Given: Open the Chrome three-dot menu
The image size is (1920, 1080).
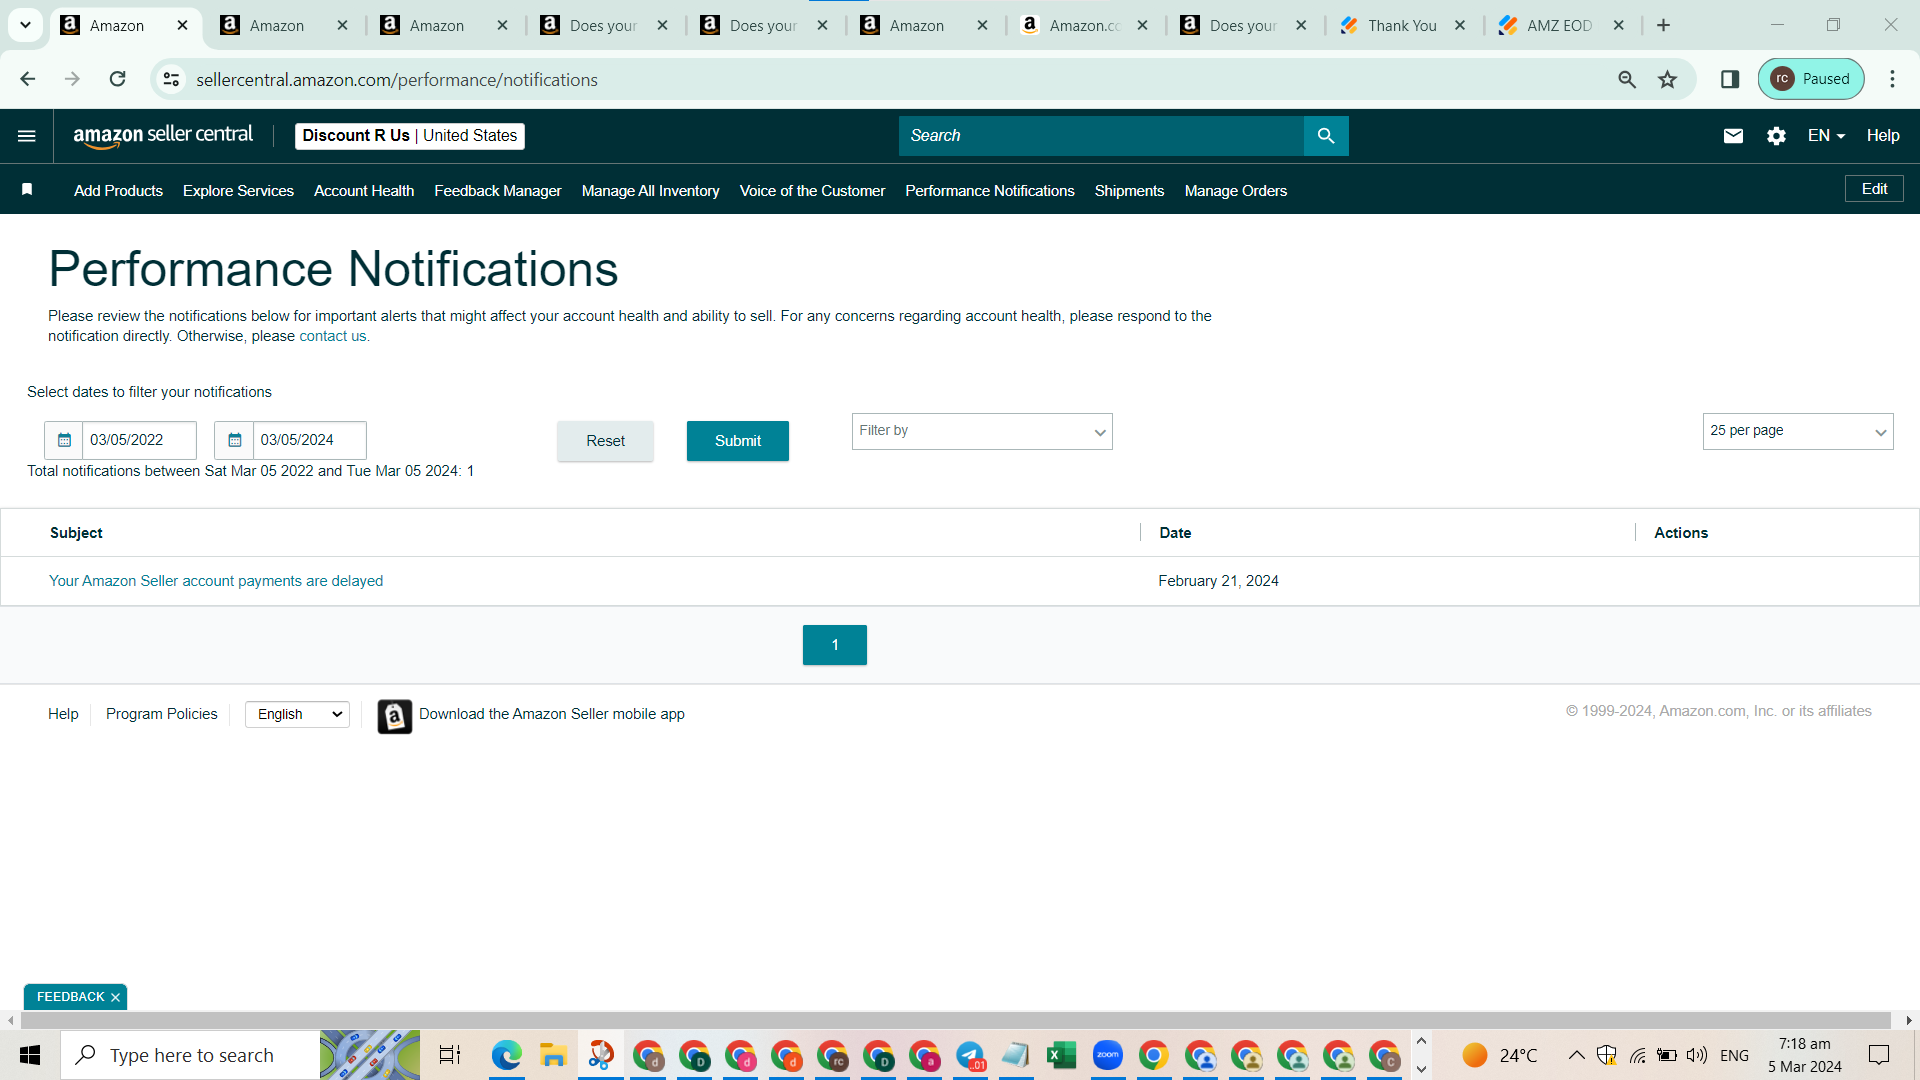Looking at the screenshot, I should tap(1892, 79).
